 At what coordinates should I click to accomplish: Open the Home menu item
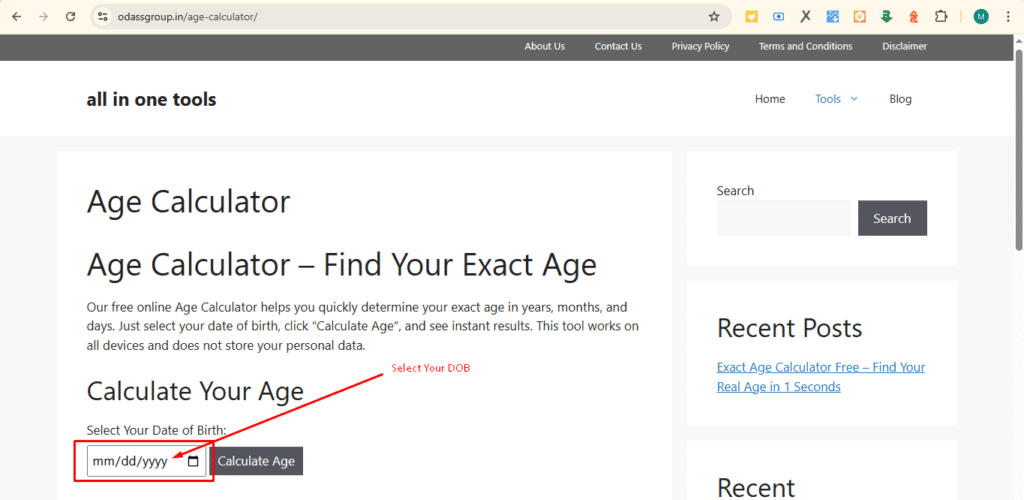point(770,99)
